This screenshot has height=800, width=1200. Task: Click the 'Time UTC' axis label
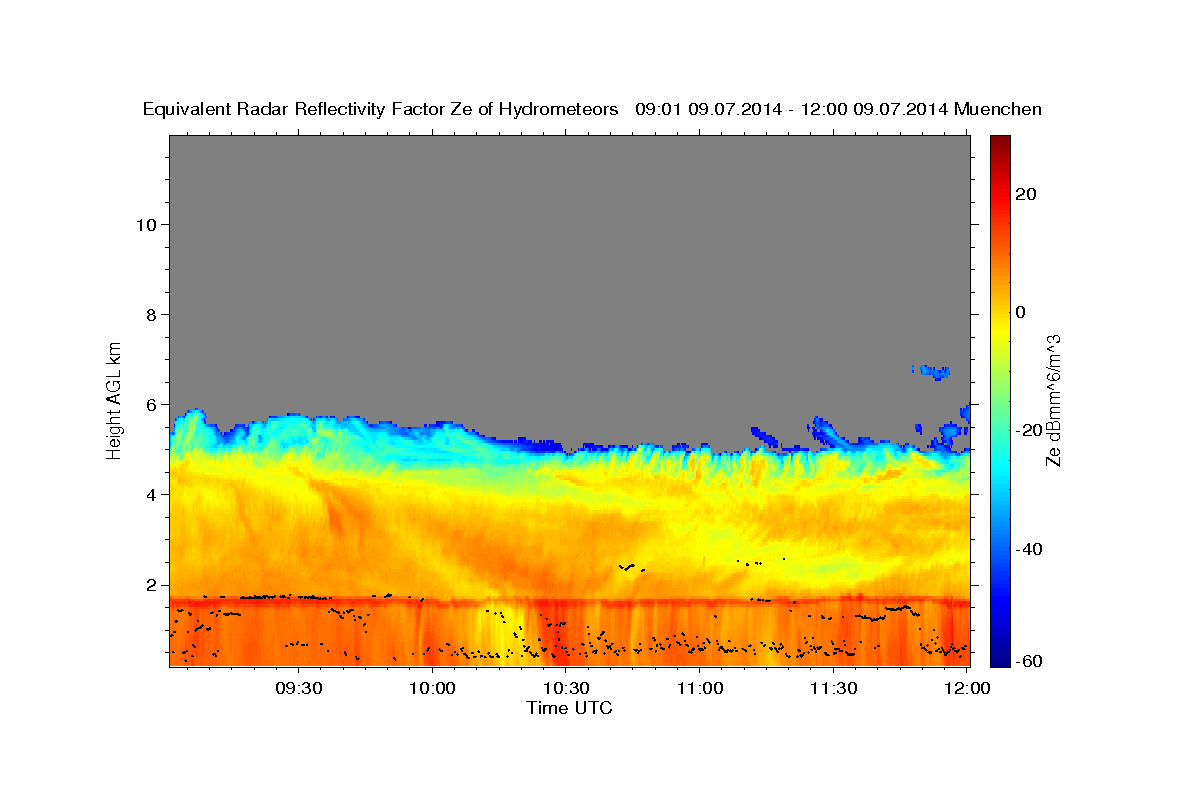click(569, 709)
